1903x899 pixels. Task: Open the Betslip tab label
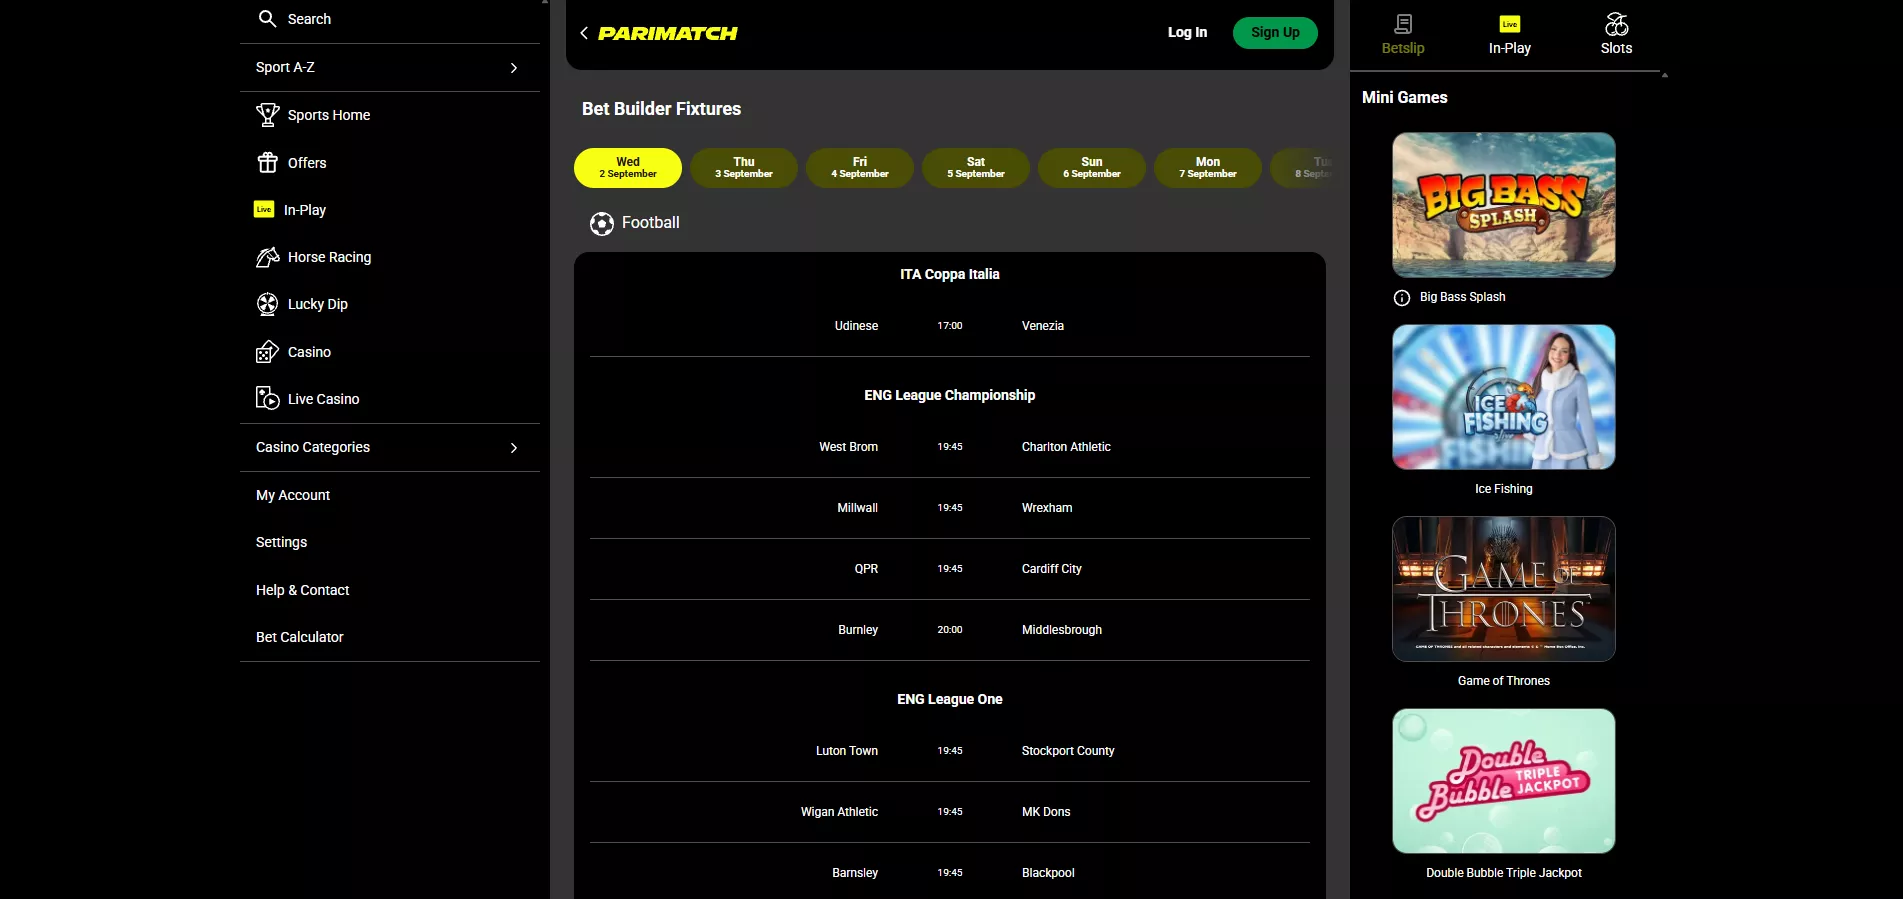click(x=1403, y=48)
